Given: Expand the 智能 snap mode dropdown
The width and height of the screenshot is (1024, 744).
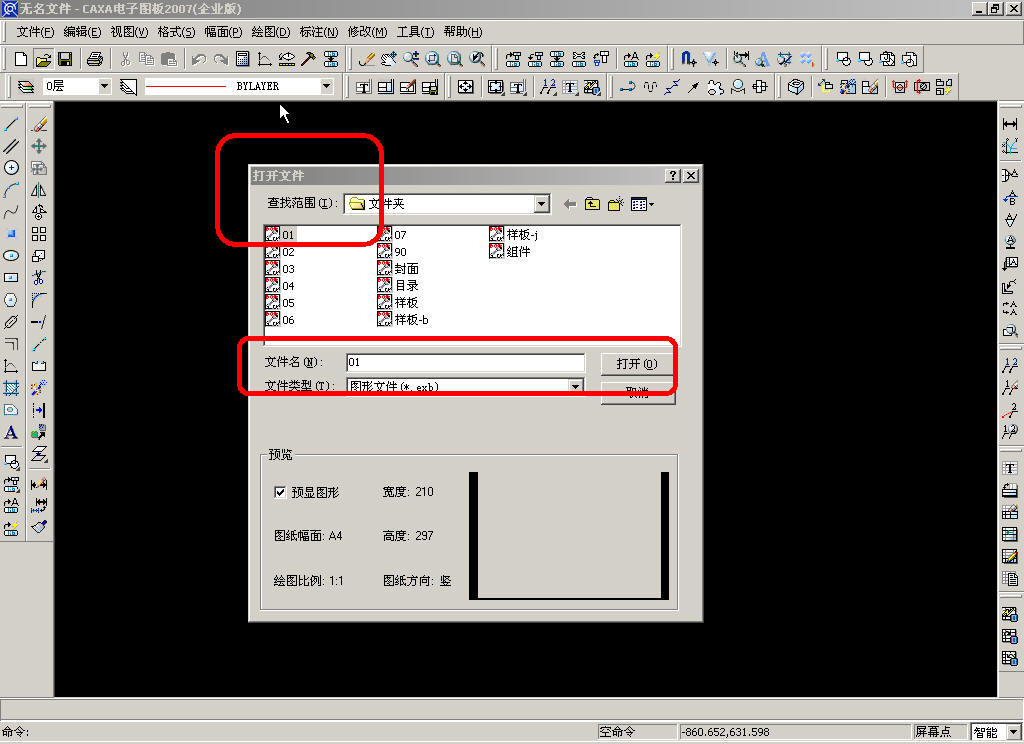Looking at the screenshot, I should pyautogui.click(x=1014, y=732).
